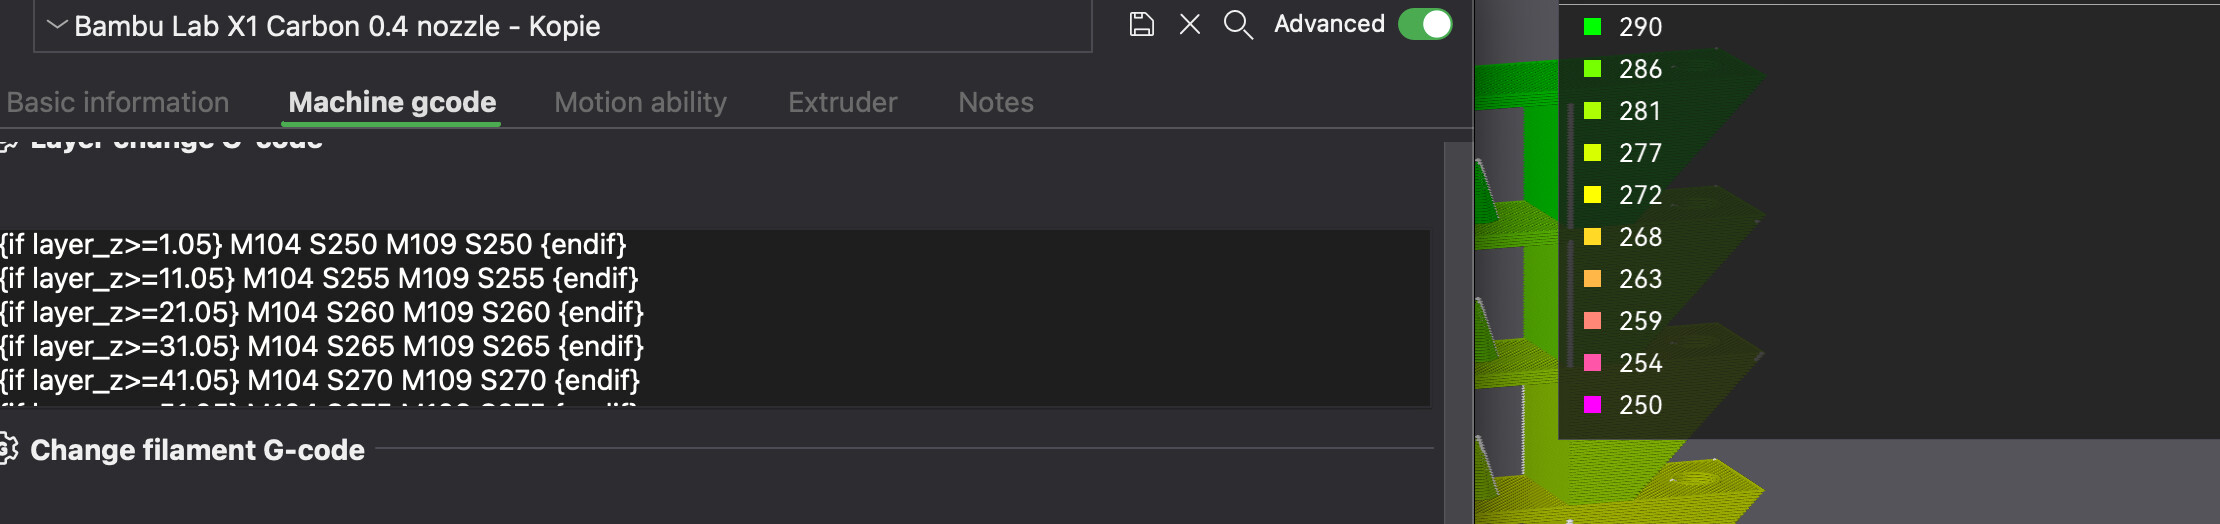This screenshot has height=524, width=2220.
Task: Click the magenta 250 temperature legend swatch
Action: click(1593, 405)
